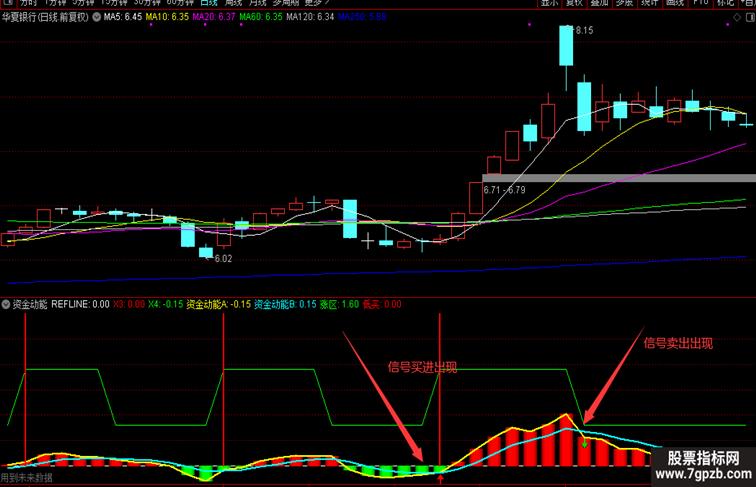Click the magenta MA20: 6.37 label
The width and height of the screenshot is (756, 487).
[214, 17]
